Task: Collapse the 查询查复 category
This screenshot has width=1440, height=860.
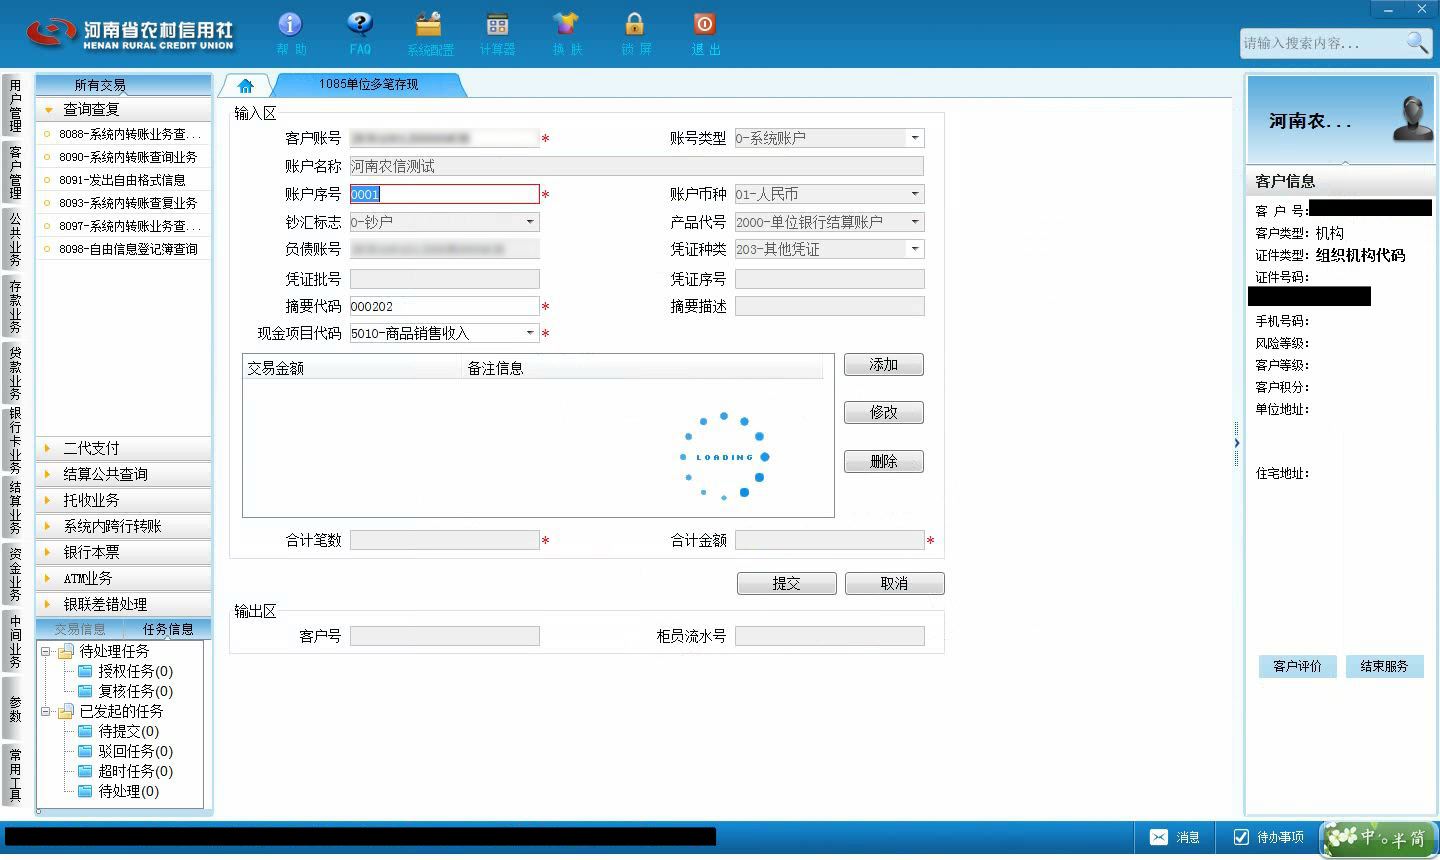Action: coord(124,109)
